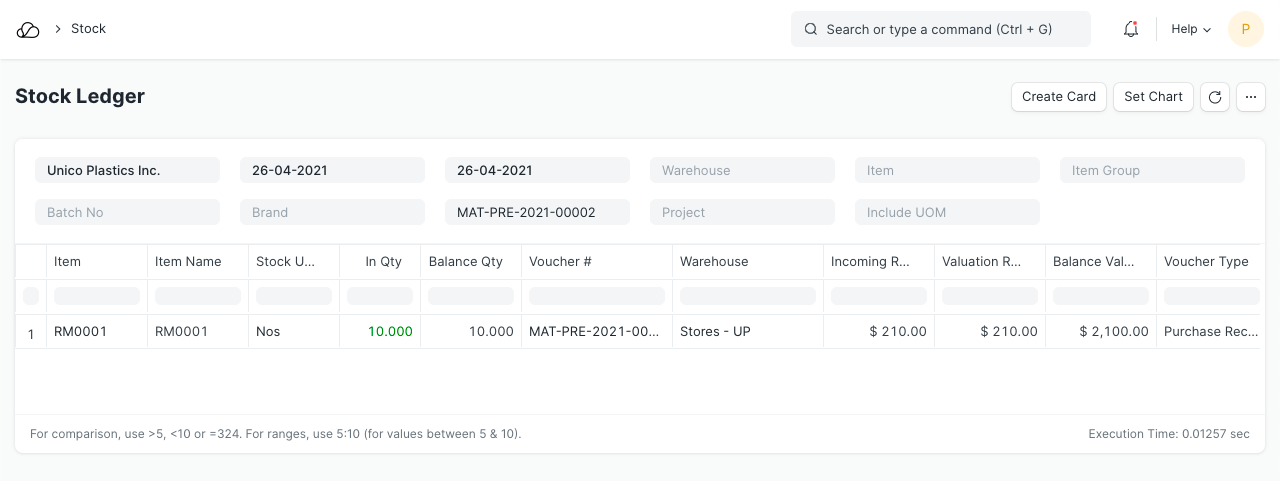The height and width of the screenshot is (481, 1280).
Task: Open the notifications bell
Action: pyautogui.click(x=1131, y=30)
